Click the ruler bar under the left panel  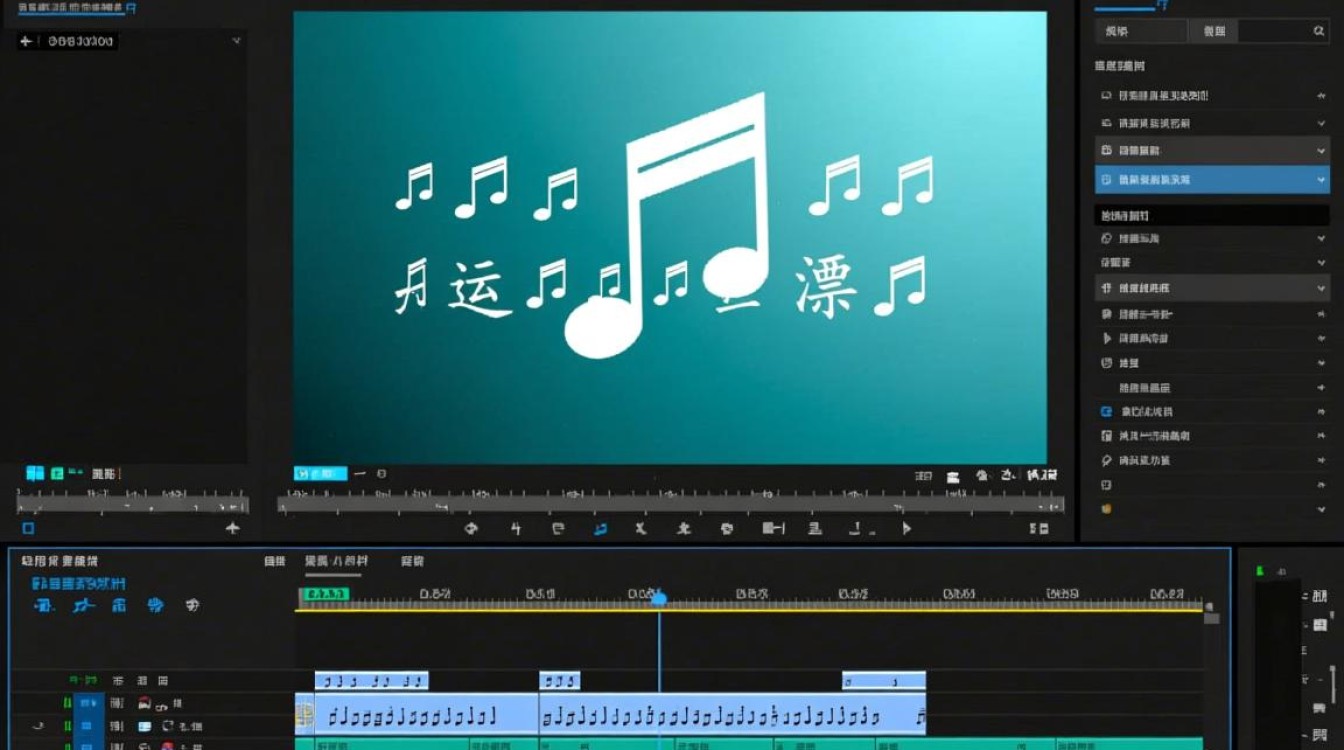pos(132,503)
